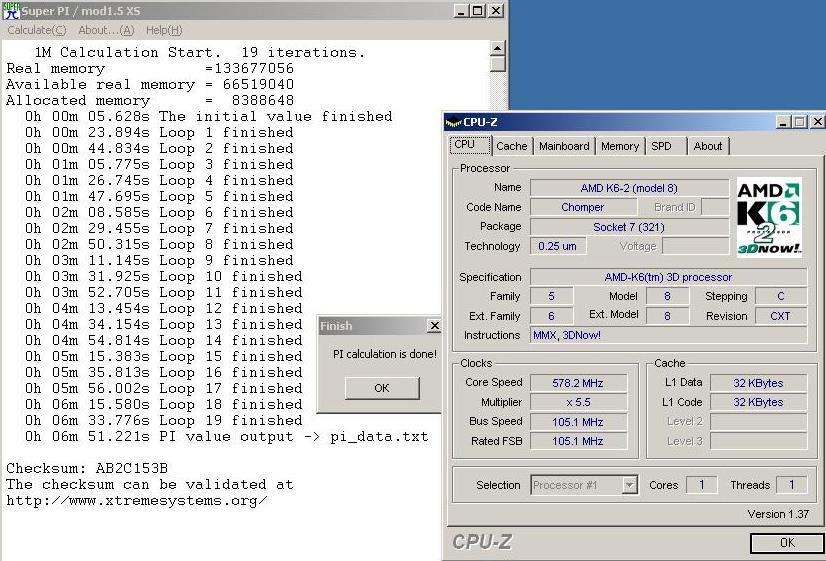The height and width of the screenshot is (561, 826).
Task: Click the processor Name field 'AMD K6-2 (model 8)'
Action: (629, 188)
